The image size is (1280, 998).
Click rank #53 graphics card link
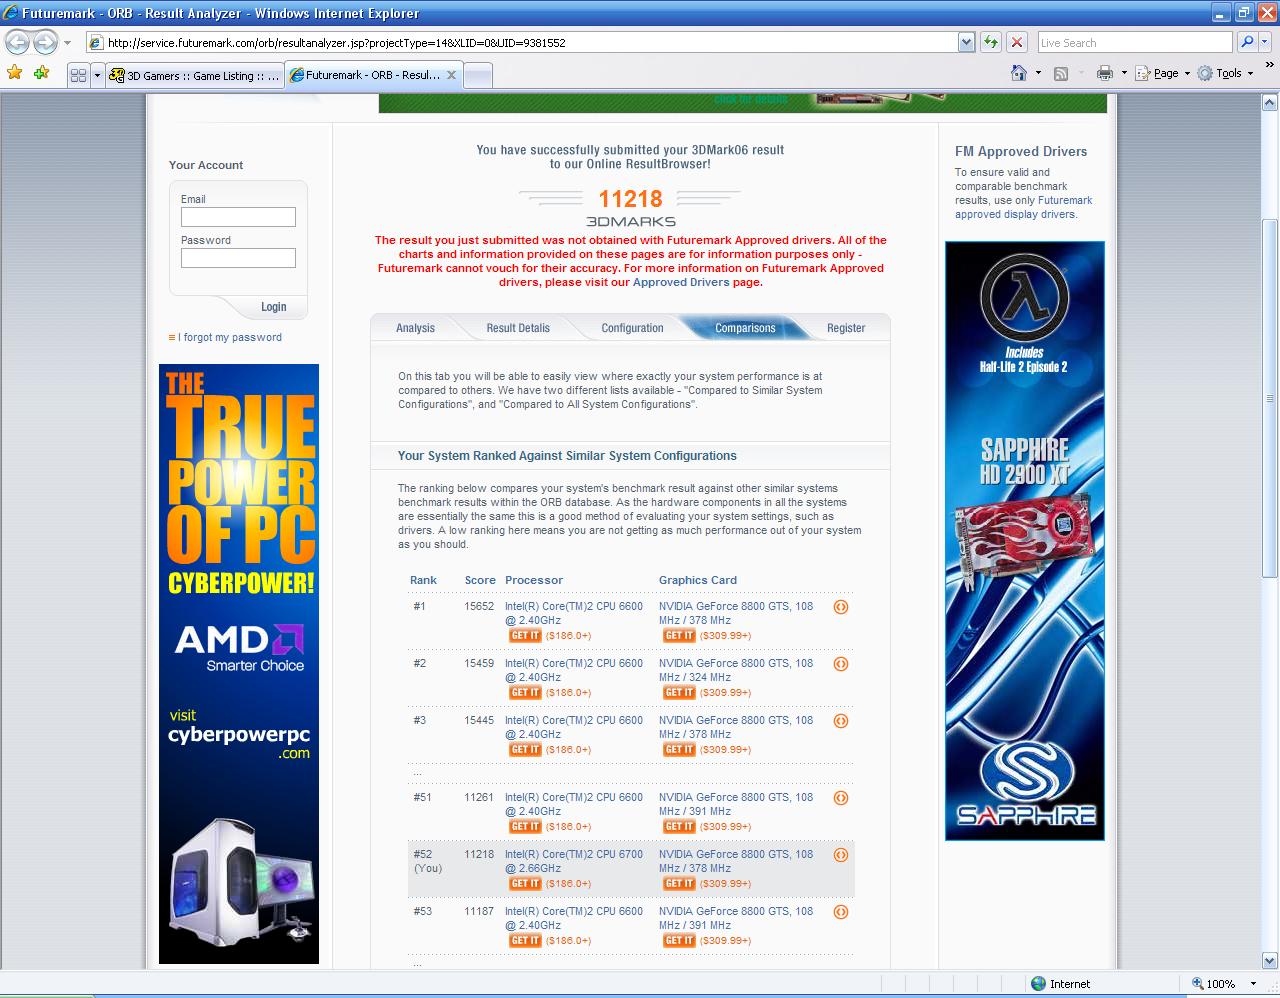[x=736, y=918]
